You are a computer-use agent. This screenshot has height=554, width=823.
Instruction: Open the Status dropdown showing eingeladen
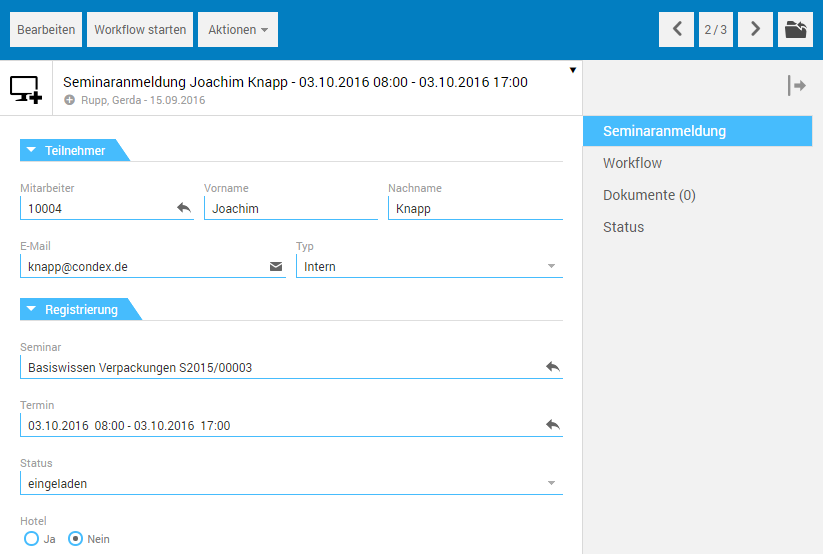point(550,484)
